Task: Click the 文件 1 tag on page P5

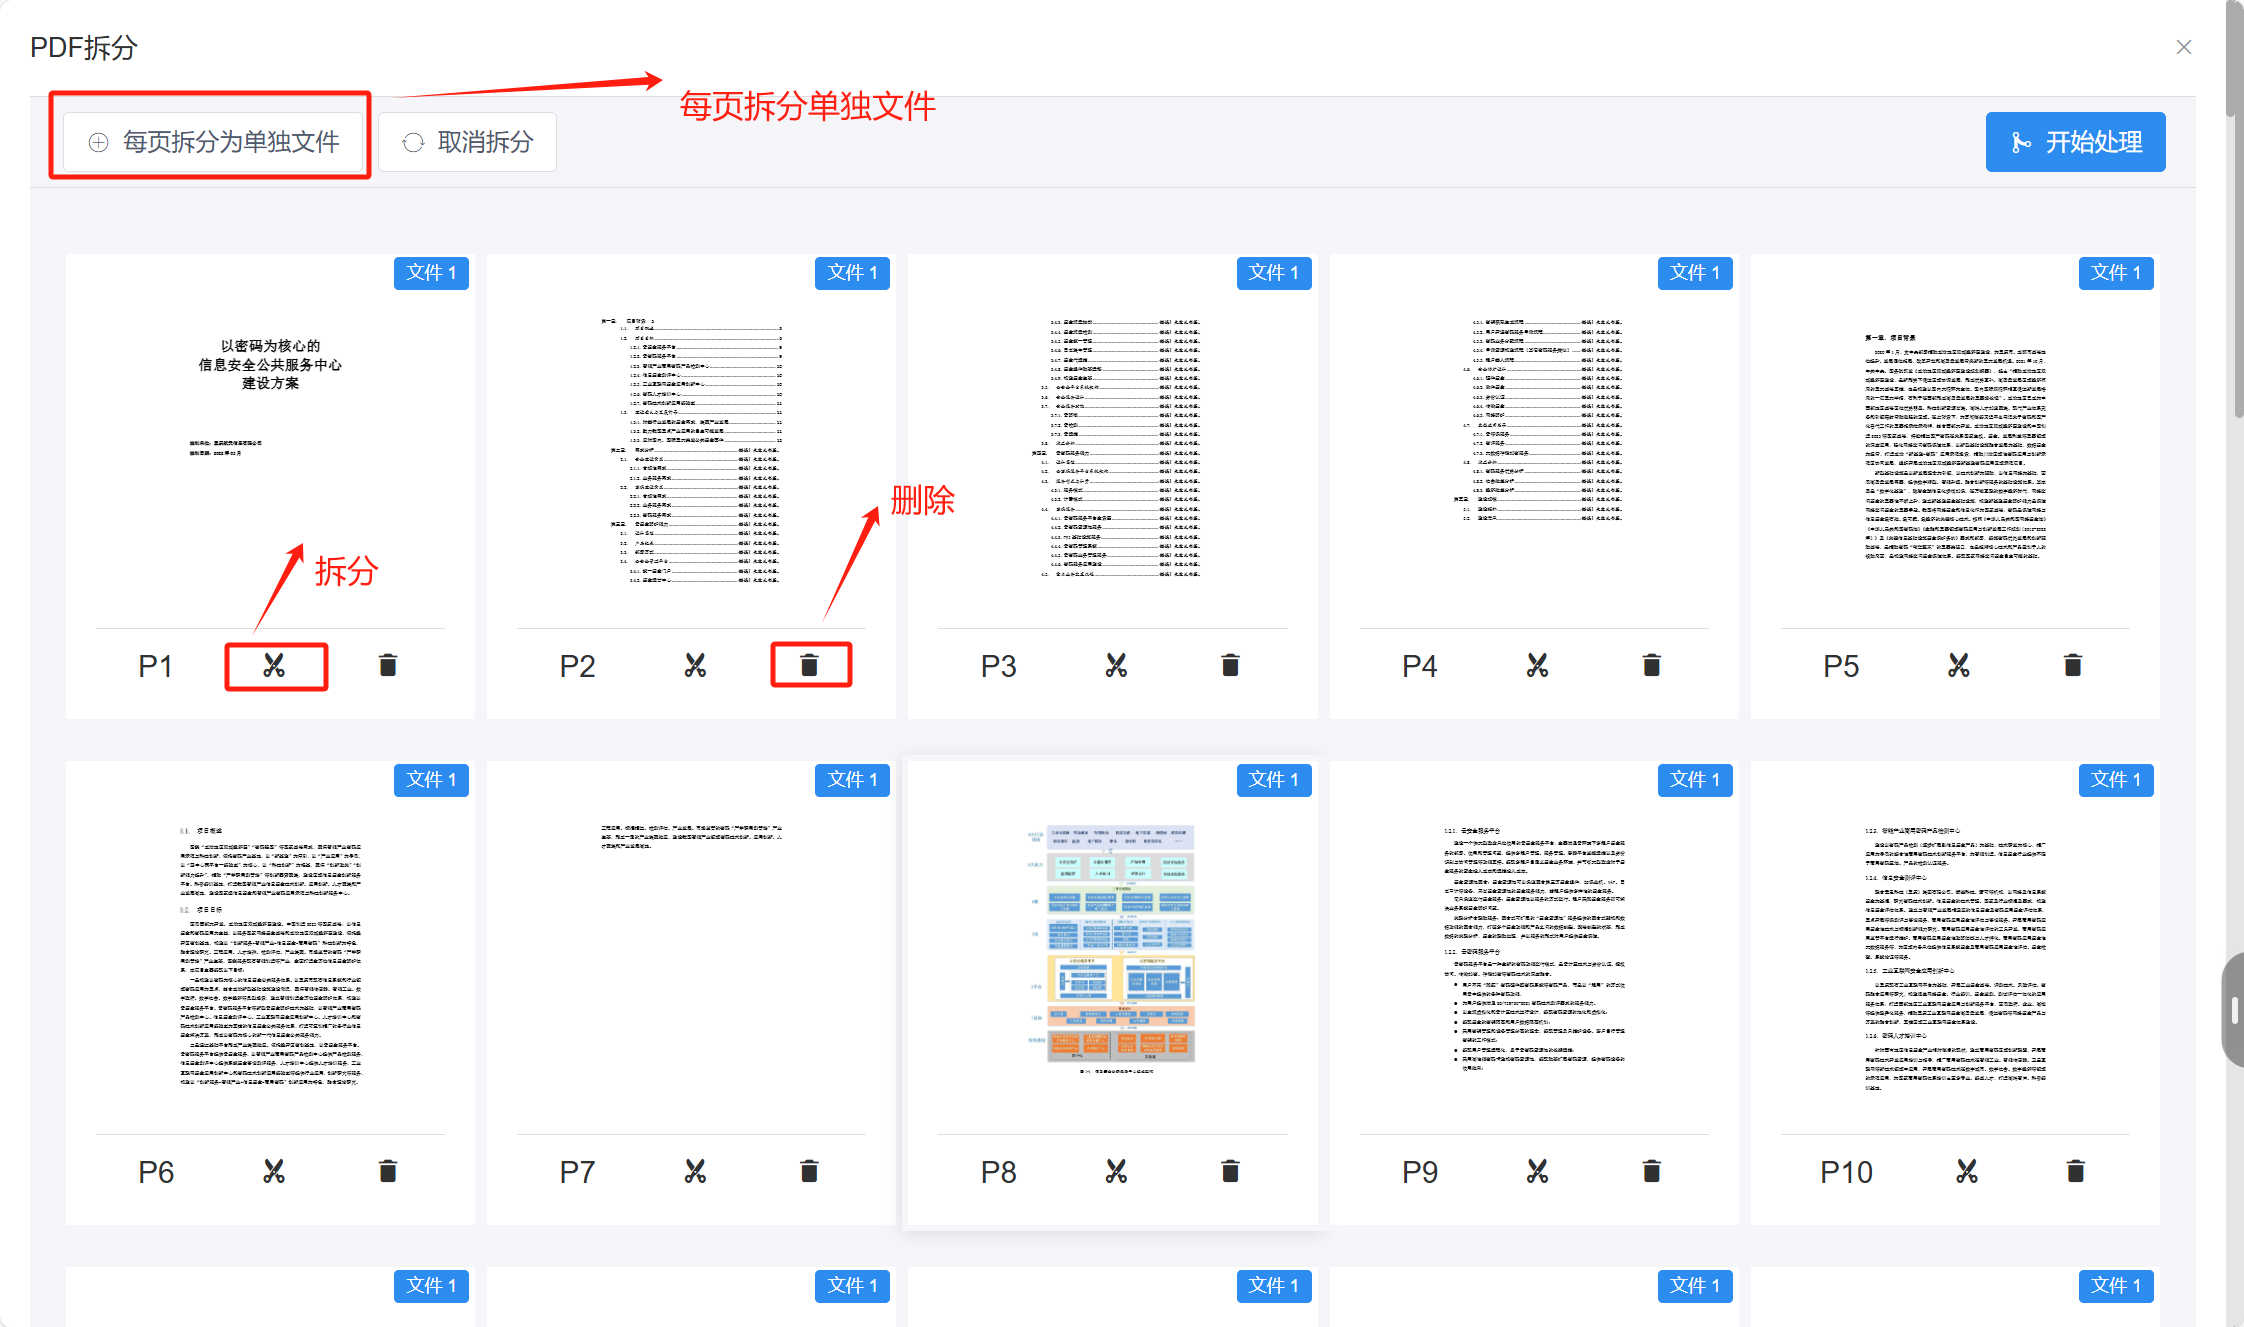Action: click(2115, 273)
